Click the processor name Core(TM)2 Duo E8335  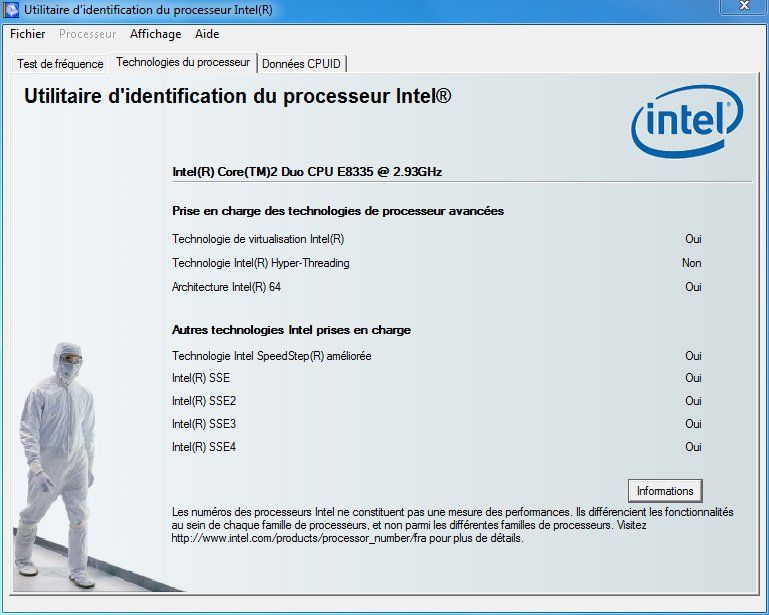(x=307, y=172)
